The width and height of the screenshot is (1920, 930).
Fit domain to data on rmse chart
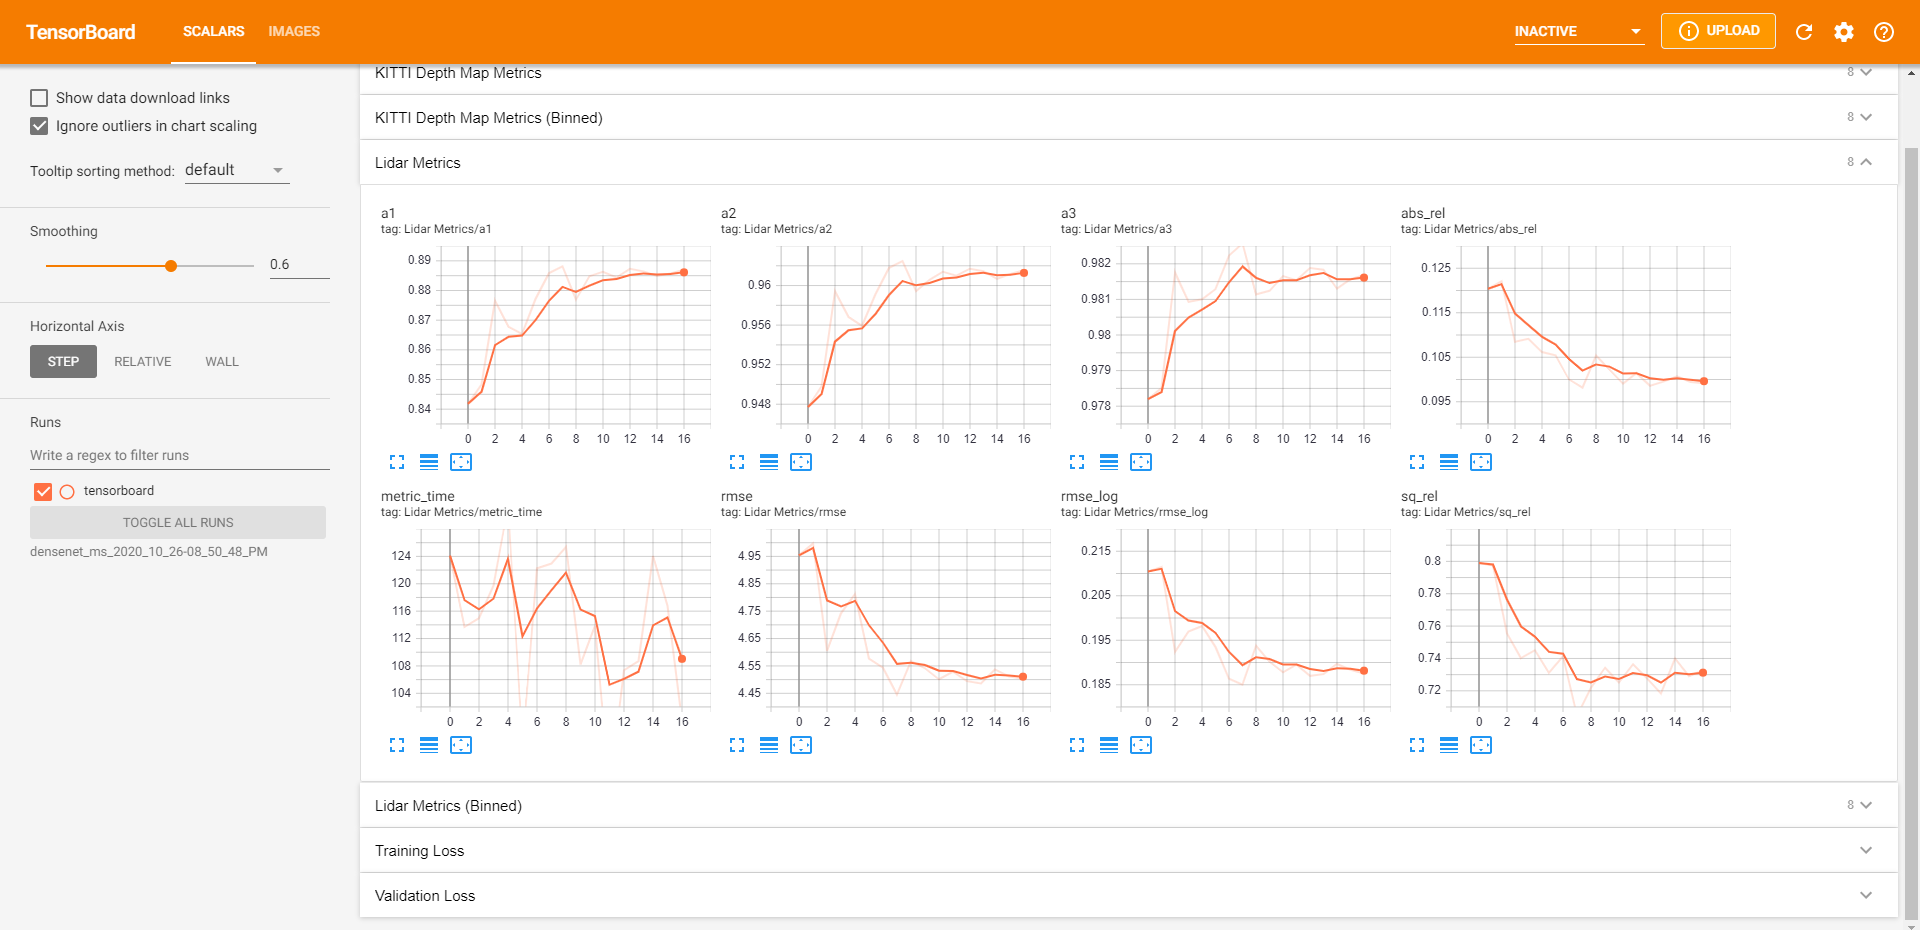[801, 745]
